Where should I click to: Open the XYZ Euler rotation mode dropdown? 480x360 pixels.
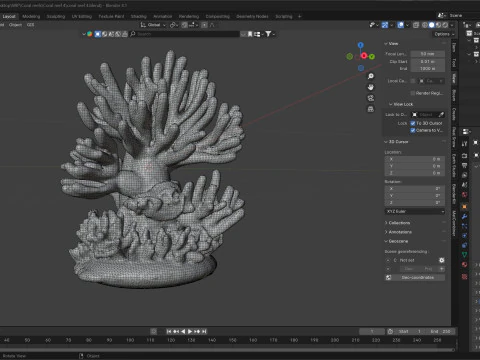(x=415, y=211)
